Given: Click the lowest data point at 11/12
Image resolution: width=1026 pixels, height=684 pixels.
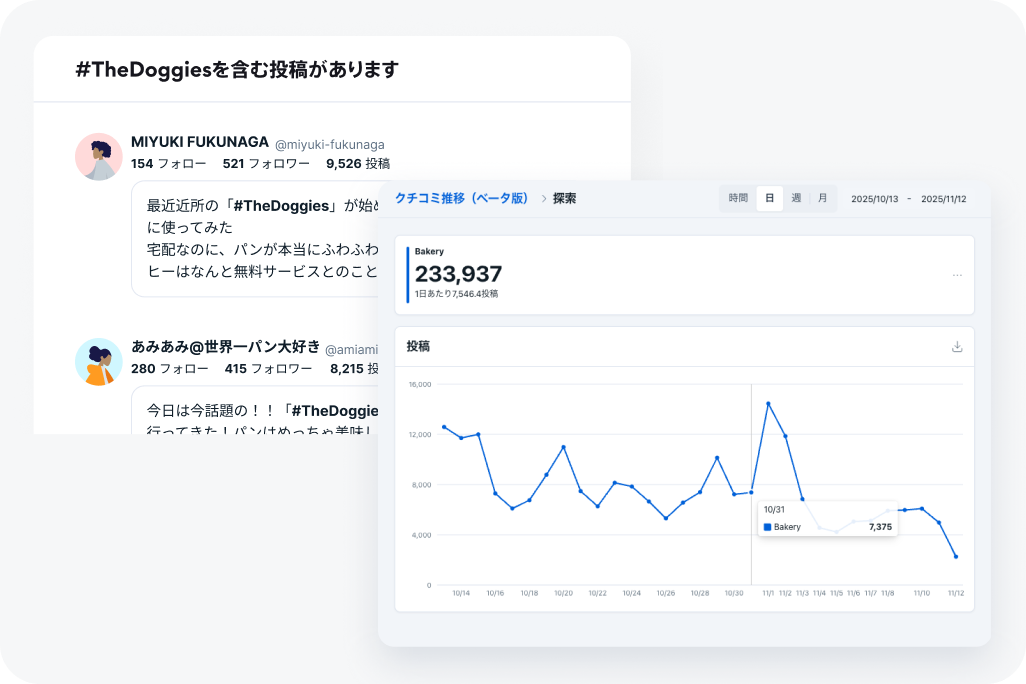Looking at the screenshot, I should click(x=955, y=556).
